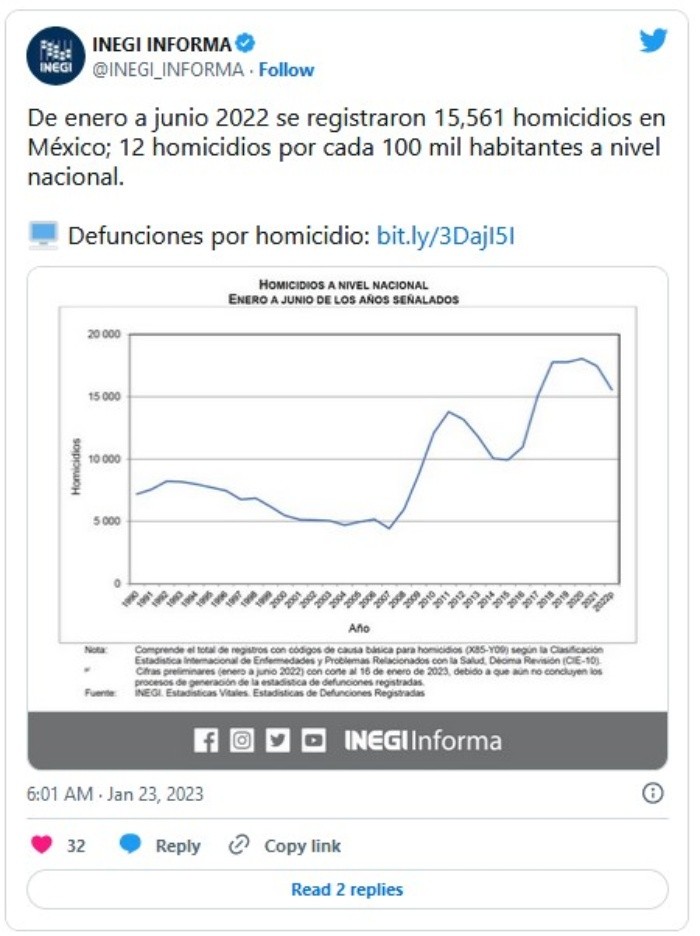The image size is (700, 936).
Task: Click the Facebook icon in banner
Action: pos(206,741)
